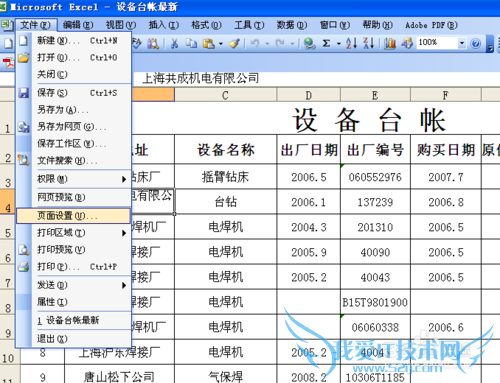Open the 视图 (View) menu
500x383 pixels.
coord(121,25)
